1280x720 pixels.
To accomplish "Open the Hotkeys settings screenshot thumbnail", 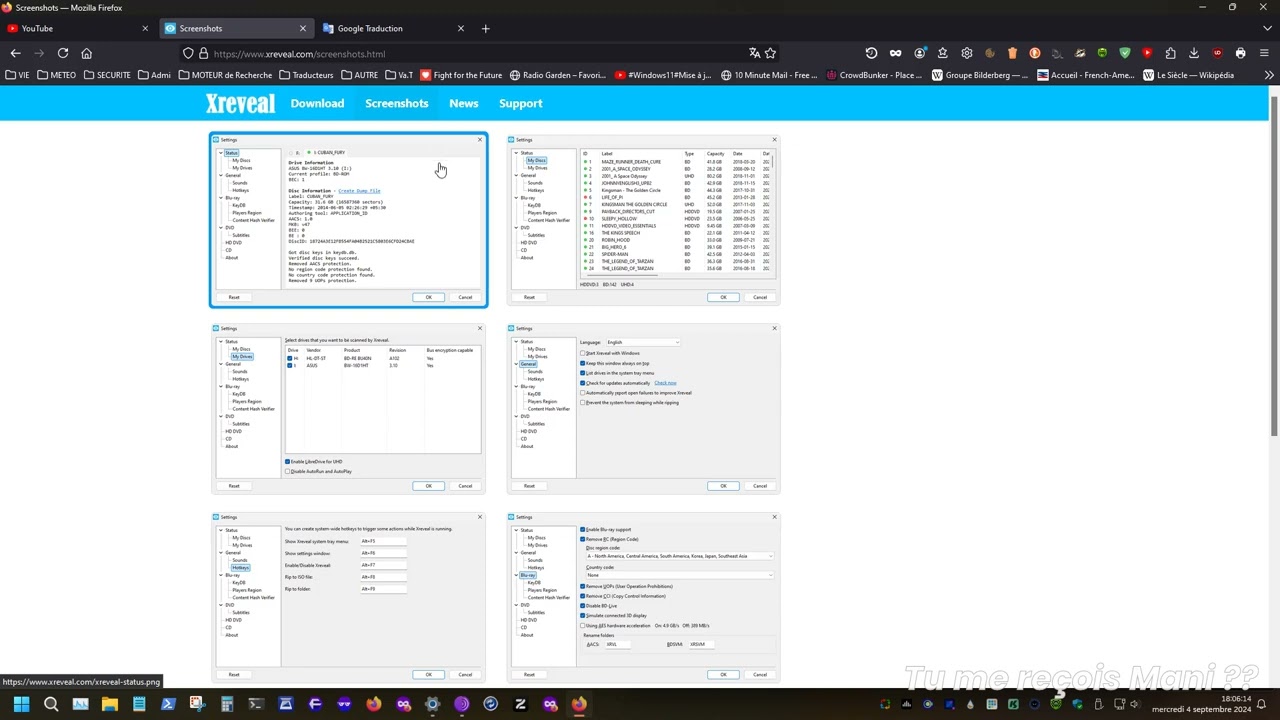I will (349, 597).
